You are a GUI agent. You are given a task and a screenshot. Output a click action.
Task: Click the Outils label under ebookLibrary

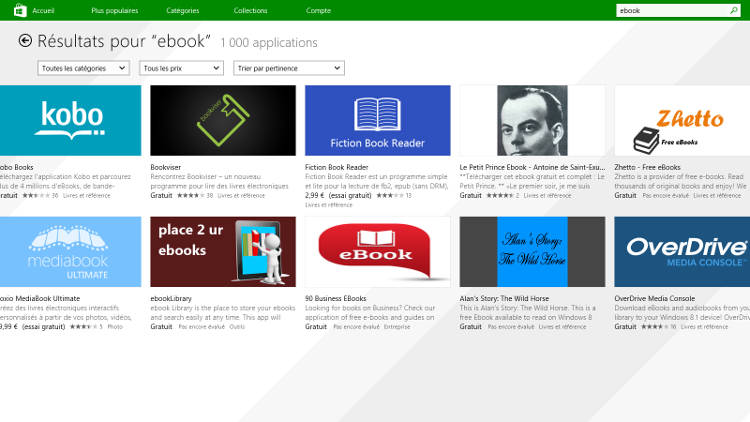coord(237,327)
